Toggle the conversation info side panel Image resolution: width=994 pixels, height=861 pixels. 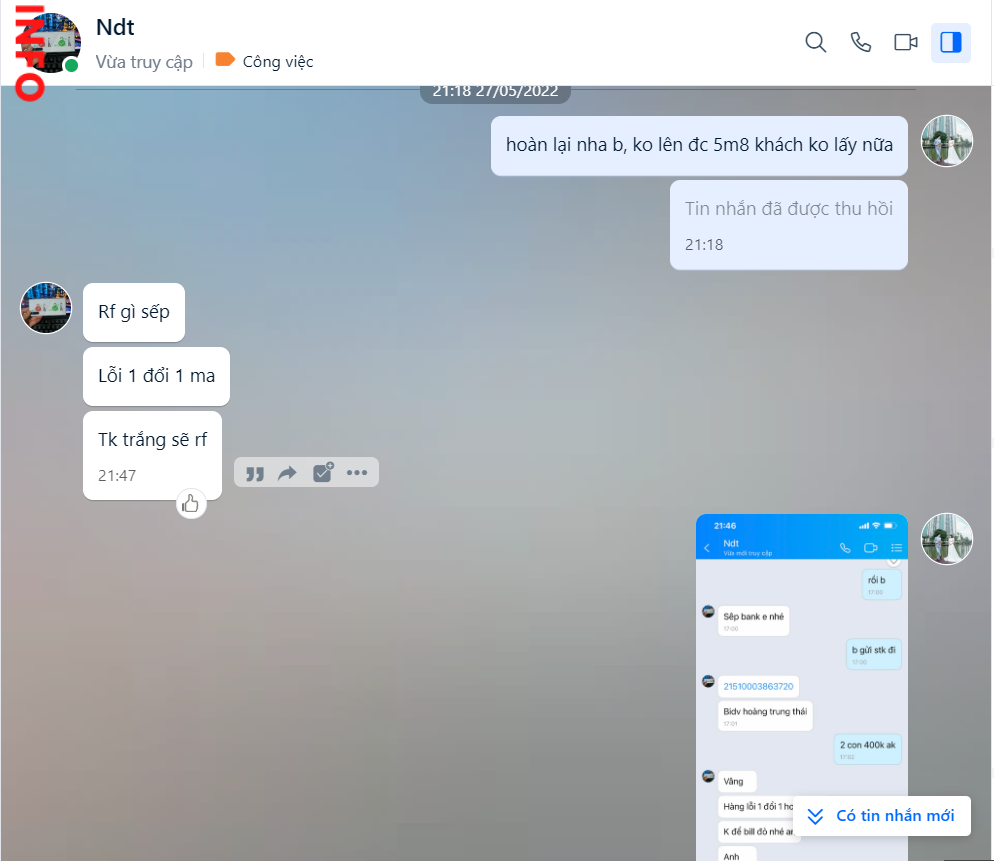coord(951,42)
